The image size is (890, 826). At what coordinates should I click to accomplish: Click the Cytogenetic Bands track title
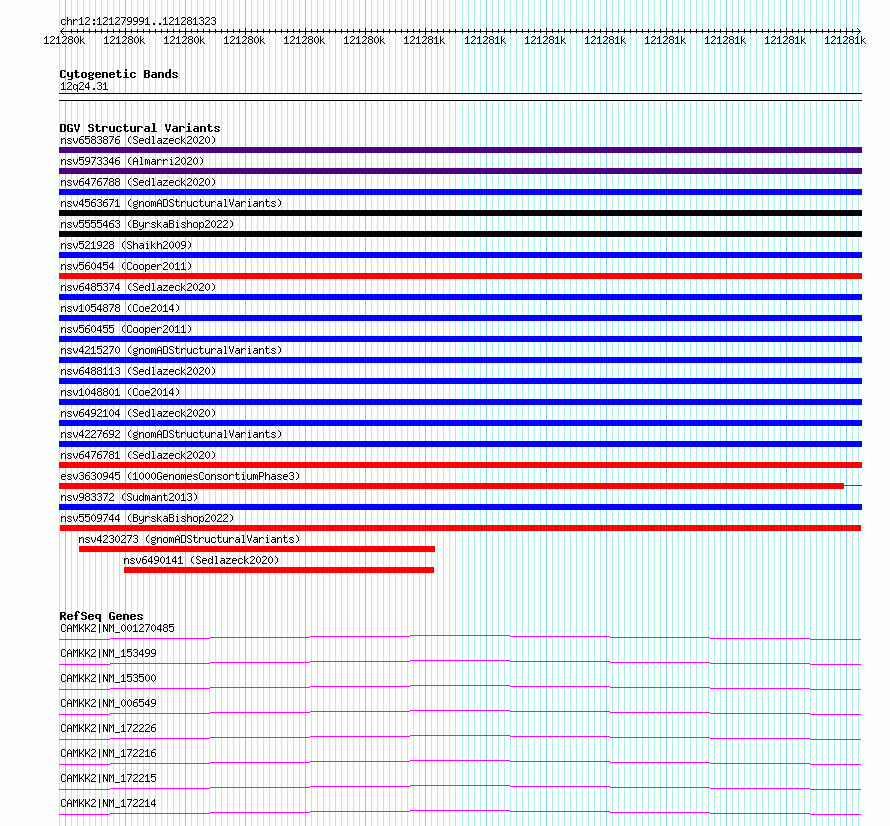pyautogui.click(x=119, y=74)
